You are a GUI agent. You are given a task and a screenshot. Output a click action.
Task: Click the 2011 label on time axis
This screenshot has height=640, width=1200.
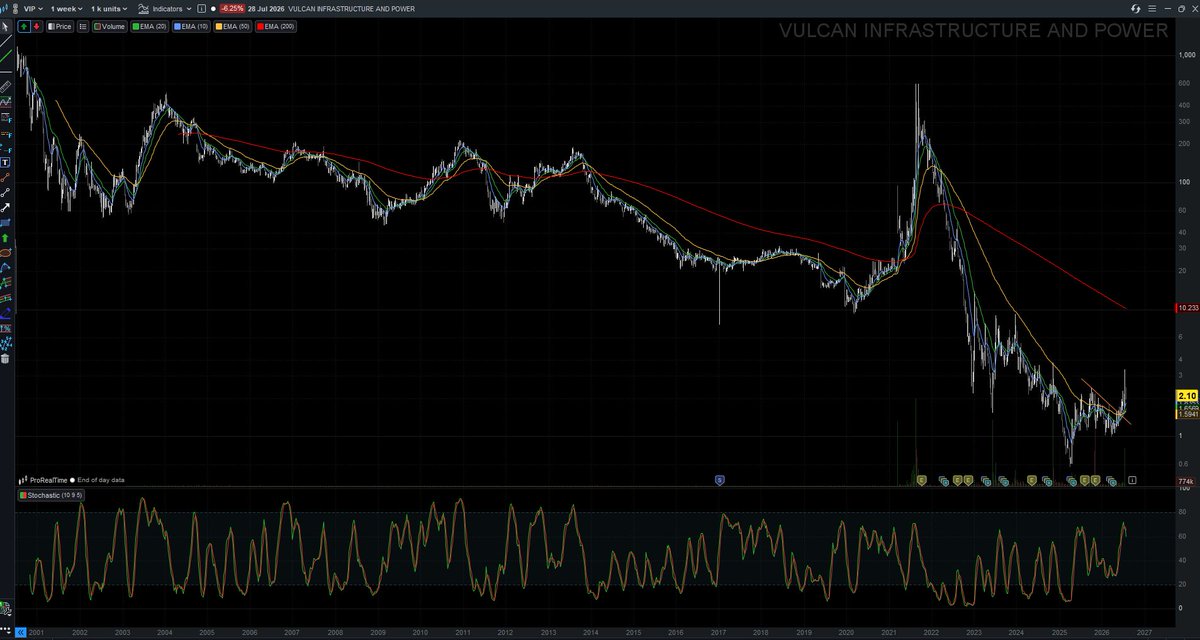tap(463, 632)
